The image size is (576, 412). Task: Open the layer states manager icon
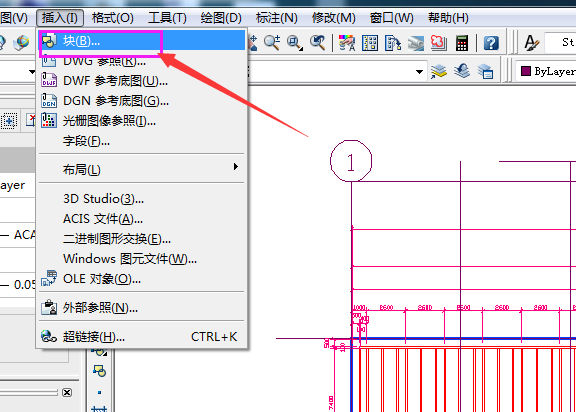(x=485, y=71)
